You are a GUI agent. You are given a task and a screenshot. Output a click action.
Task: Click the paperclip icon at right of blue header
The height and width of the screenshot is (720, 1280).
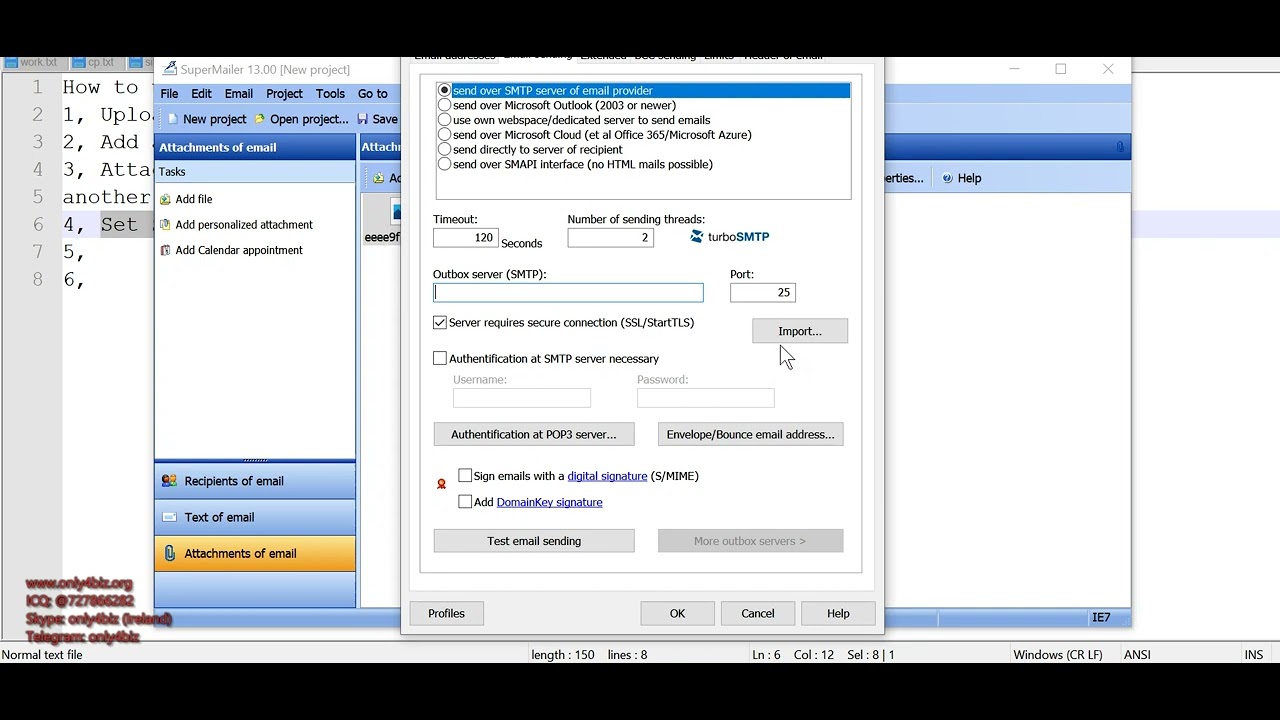(1120, 147)
